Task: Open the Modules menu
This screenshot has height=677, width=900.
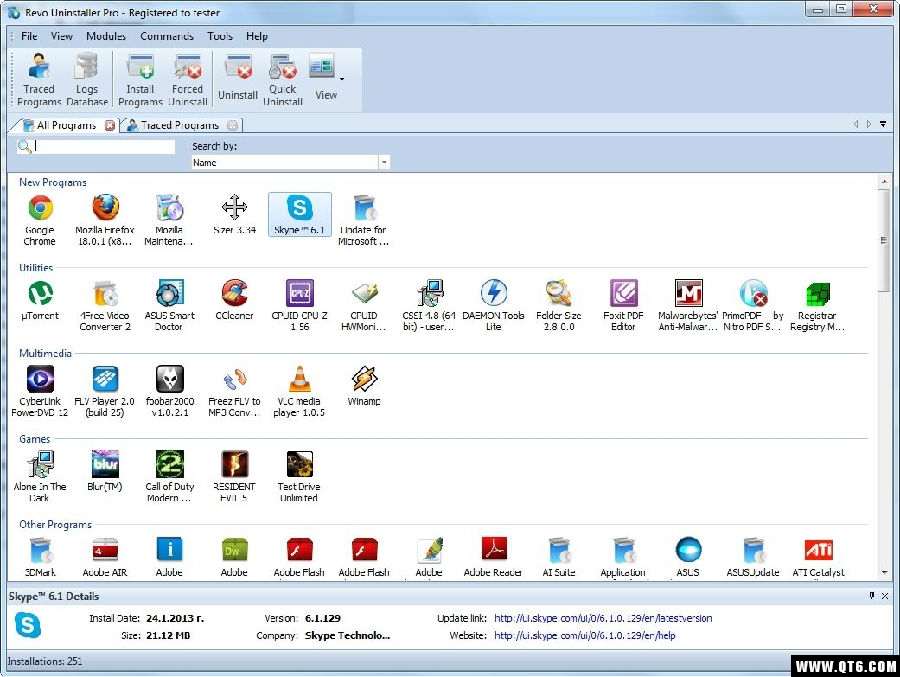Action: tap(106, 36)
